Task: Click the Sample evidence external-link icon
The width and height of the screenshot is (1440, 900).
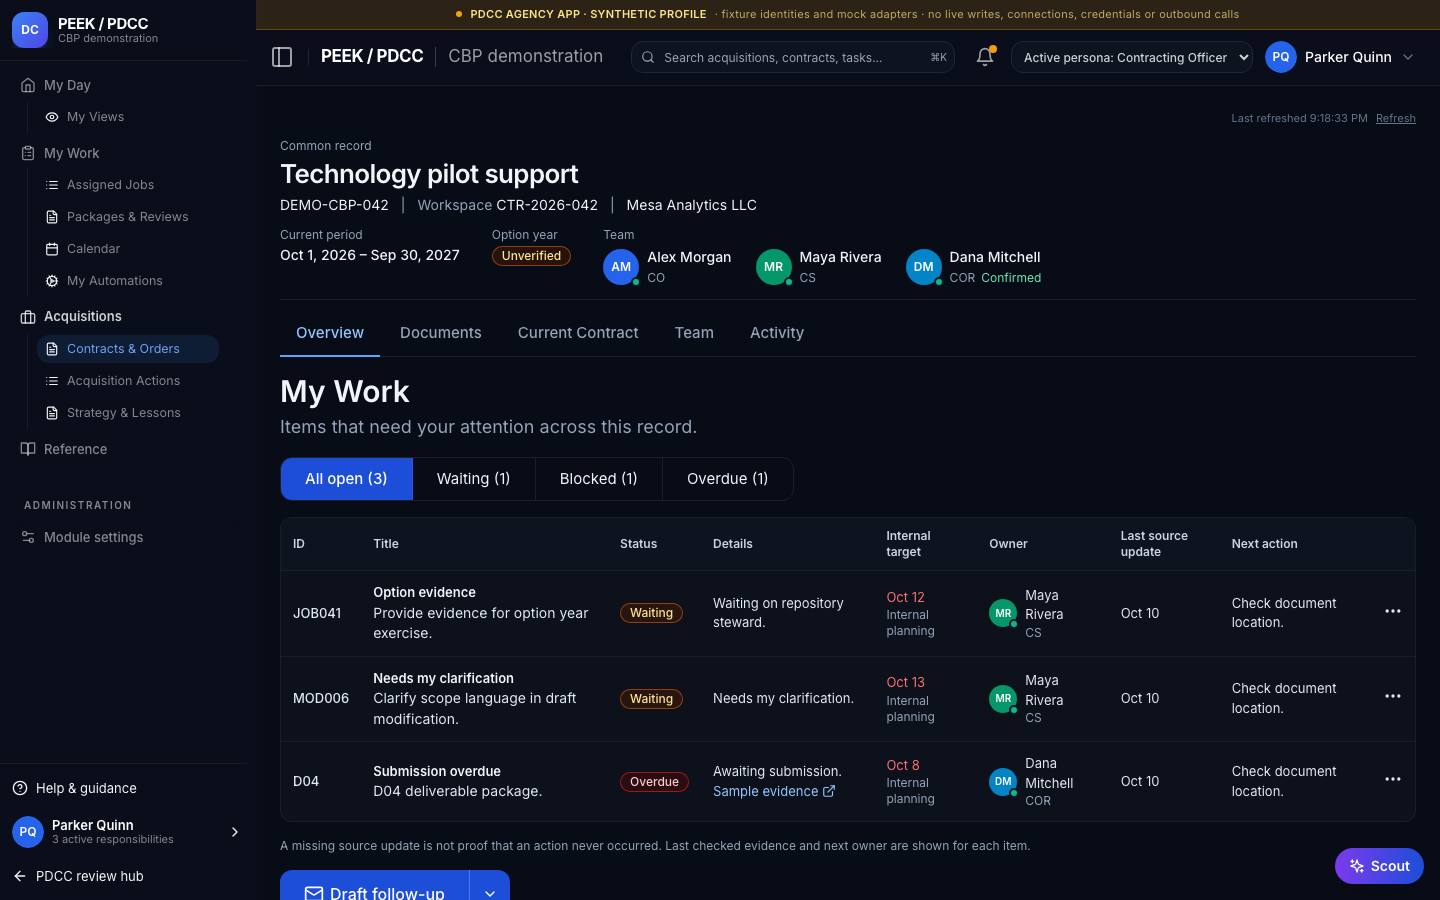Action: click(x=829, y=791)
